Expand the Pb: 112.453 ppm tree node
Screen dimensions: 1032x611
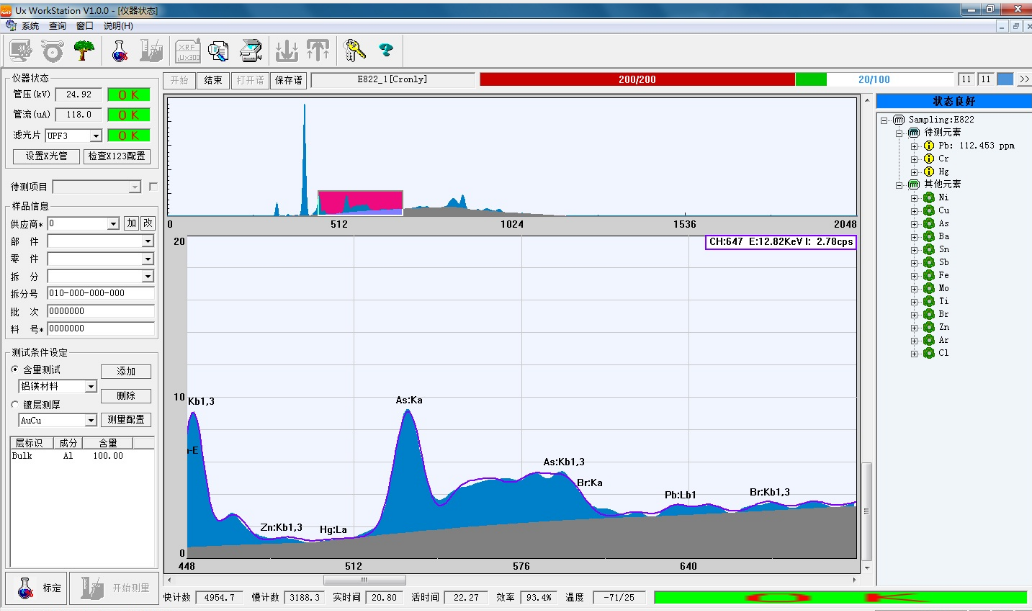[x=914, y=146]
